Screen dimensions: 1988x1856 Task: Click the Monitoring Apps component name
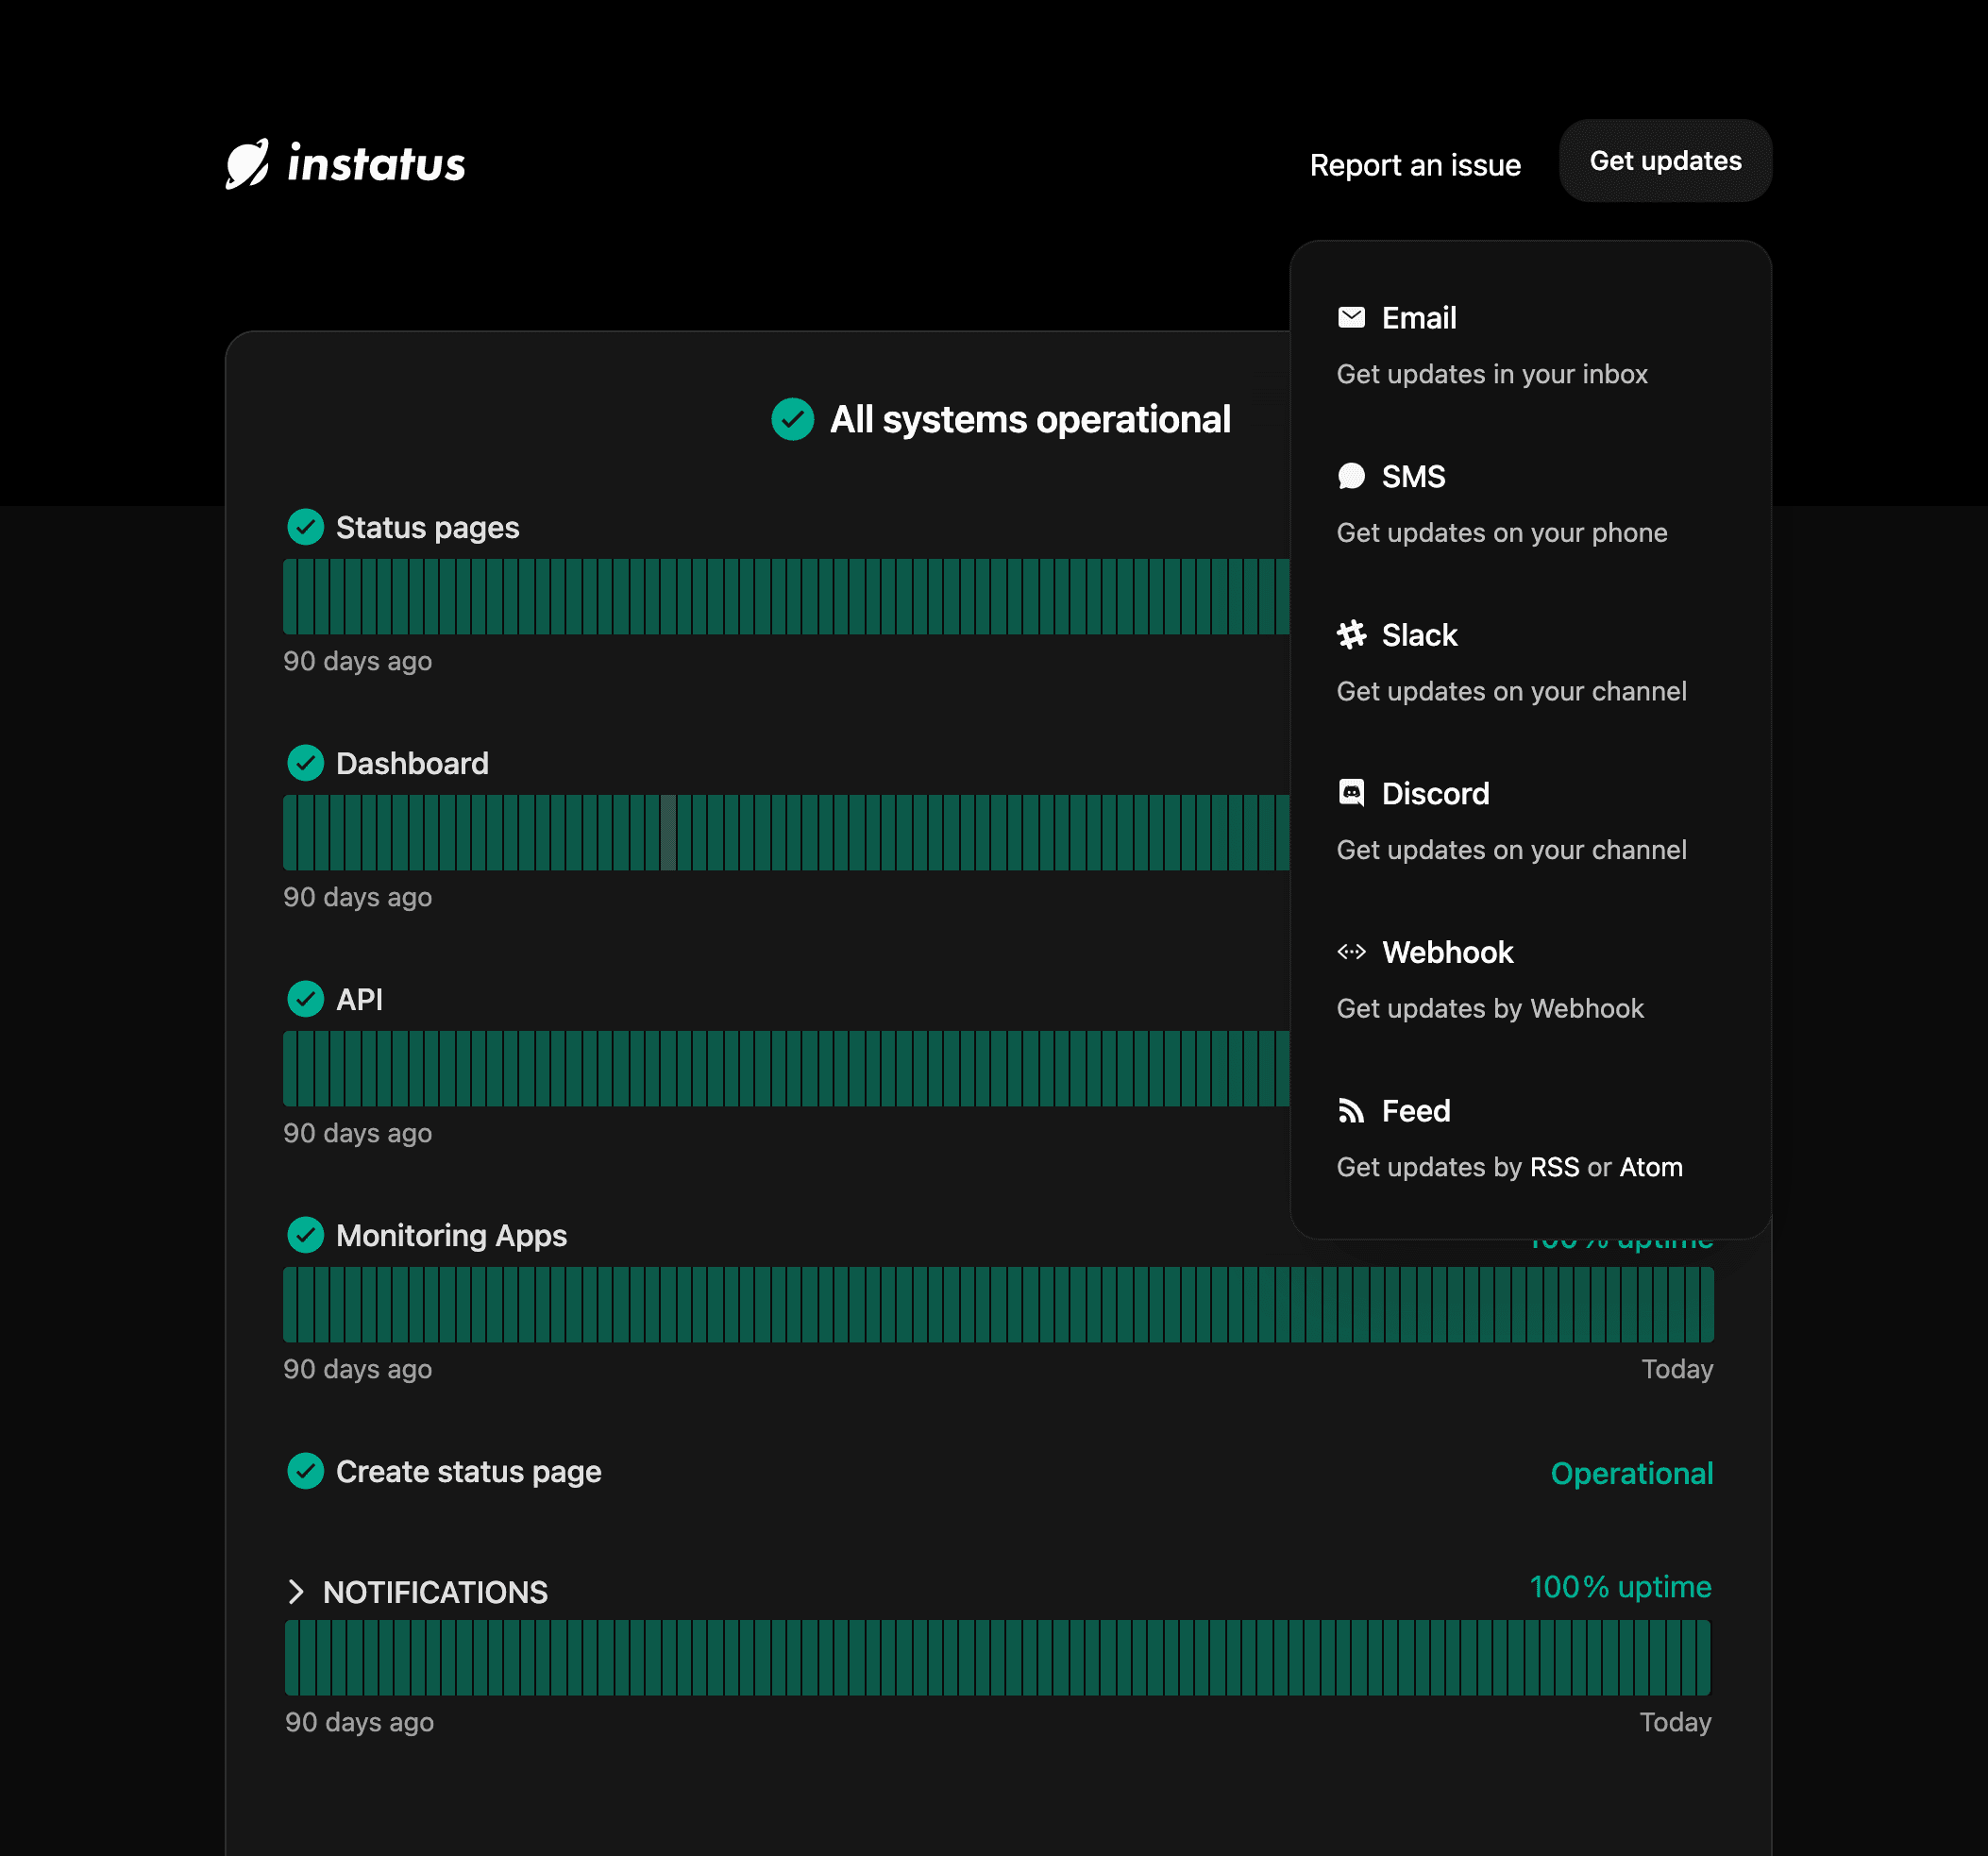451,1236
